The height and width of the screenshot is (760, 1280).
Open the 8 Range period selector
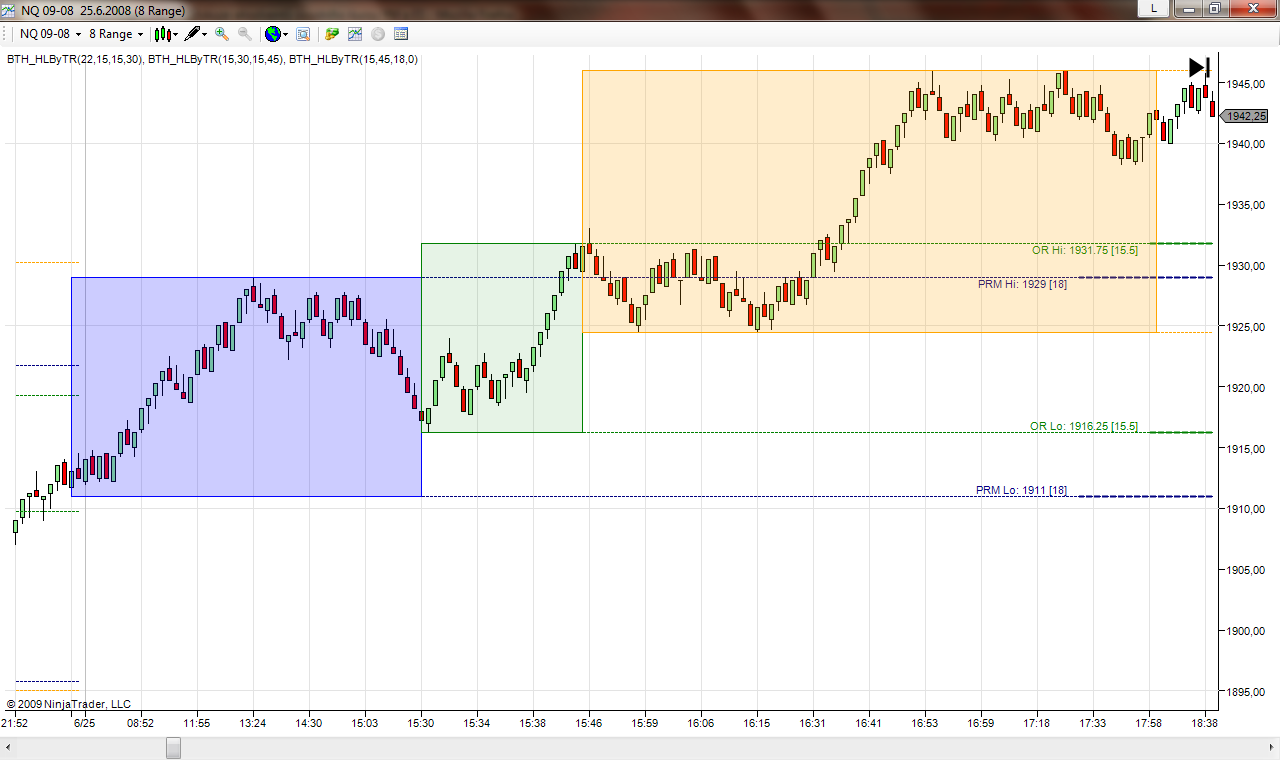116,34
